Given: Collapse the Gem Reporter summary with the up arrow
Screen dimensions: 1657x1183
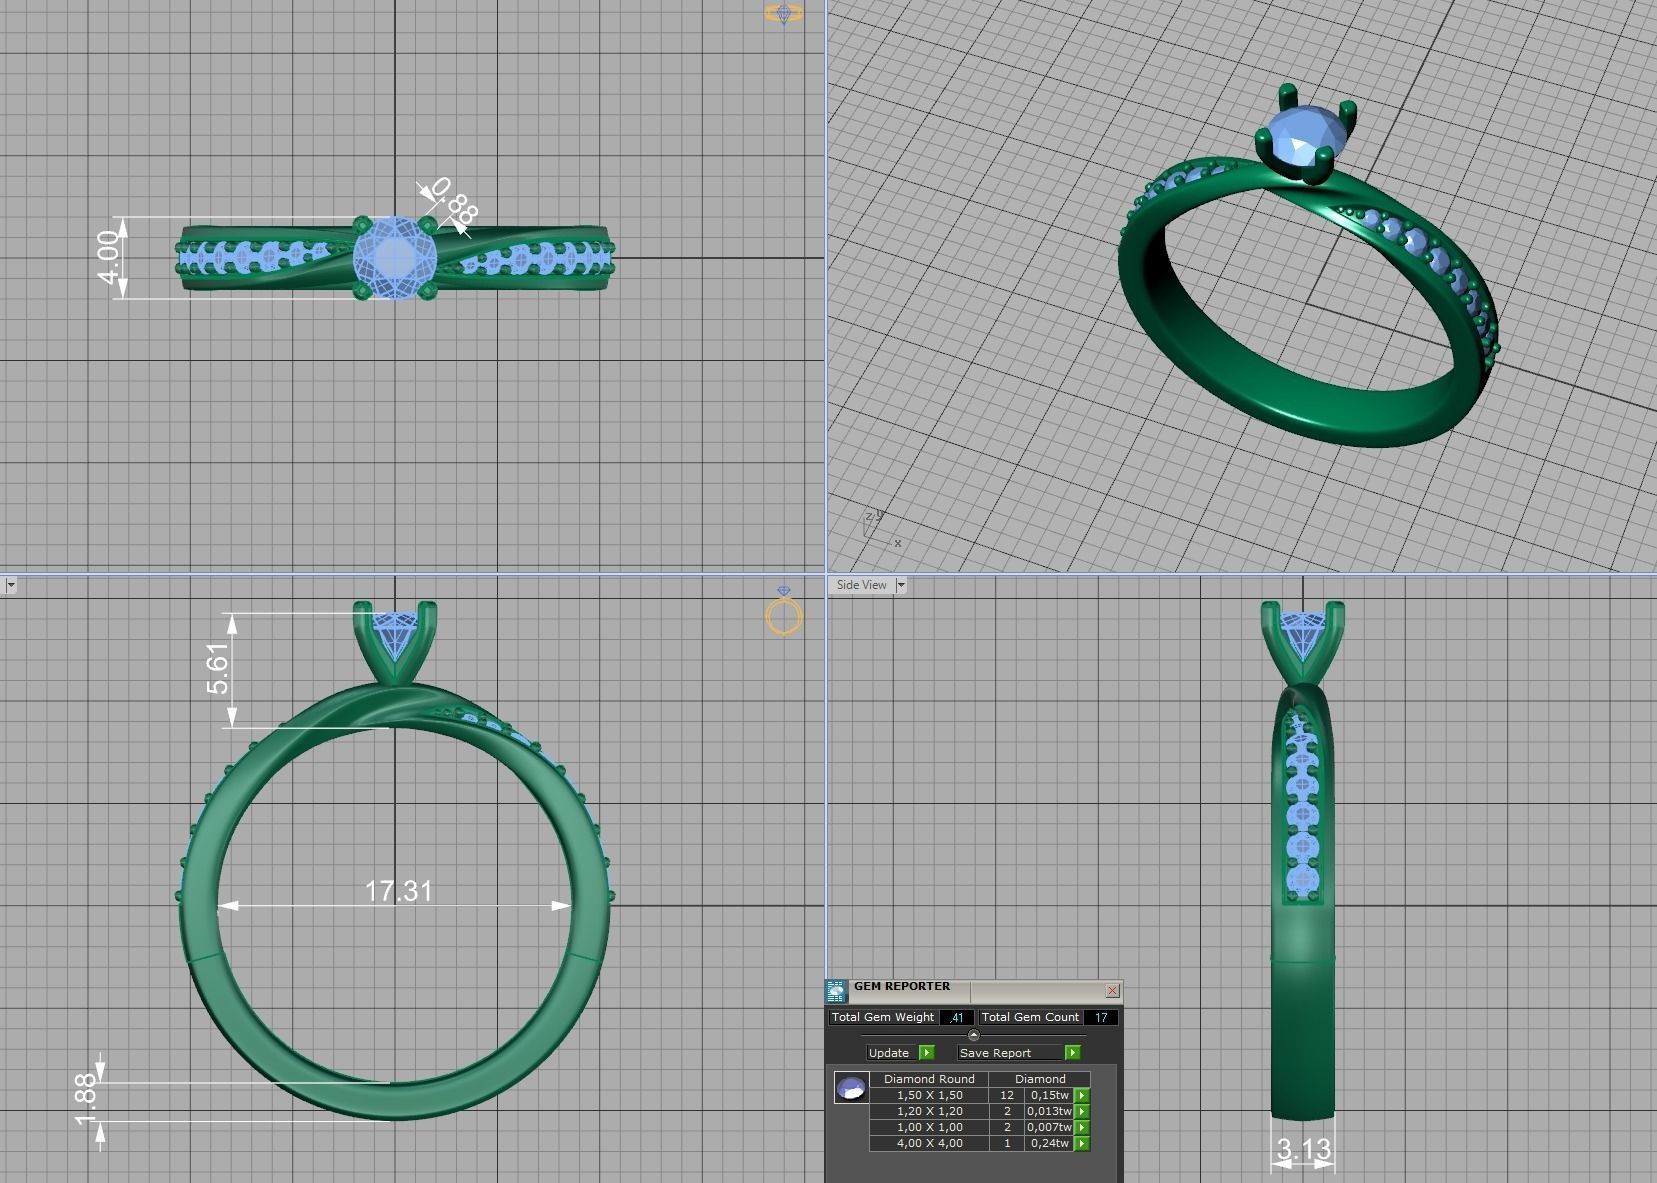Looking at the screenshot, I should (x=974, y=1035).
